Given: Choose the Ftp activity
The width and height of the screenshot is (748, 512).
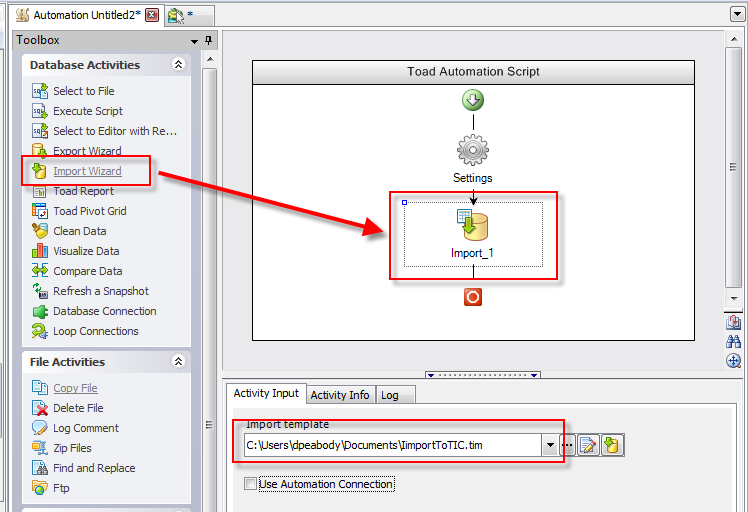Looking at the screenshot, I should point(51,488).
